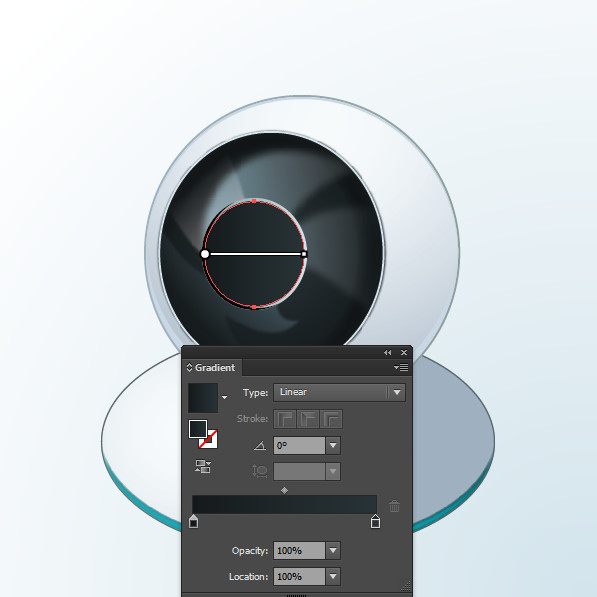
Task: Select the left gradient color stop
Action: [x=193, y=521]
